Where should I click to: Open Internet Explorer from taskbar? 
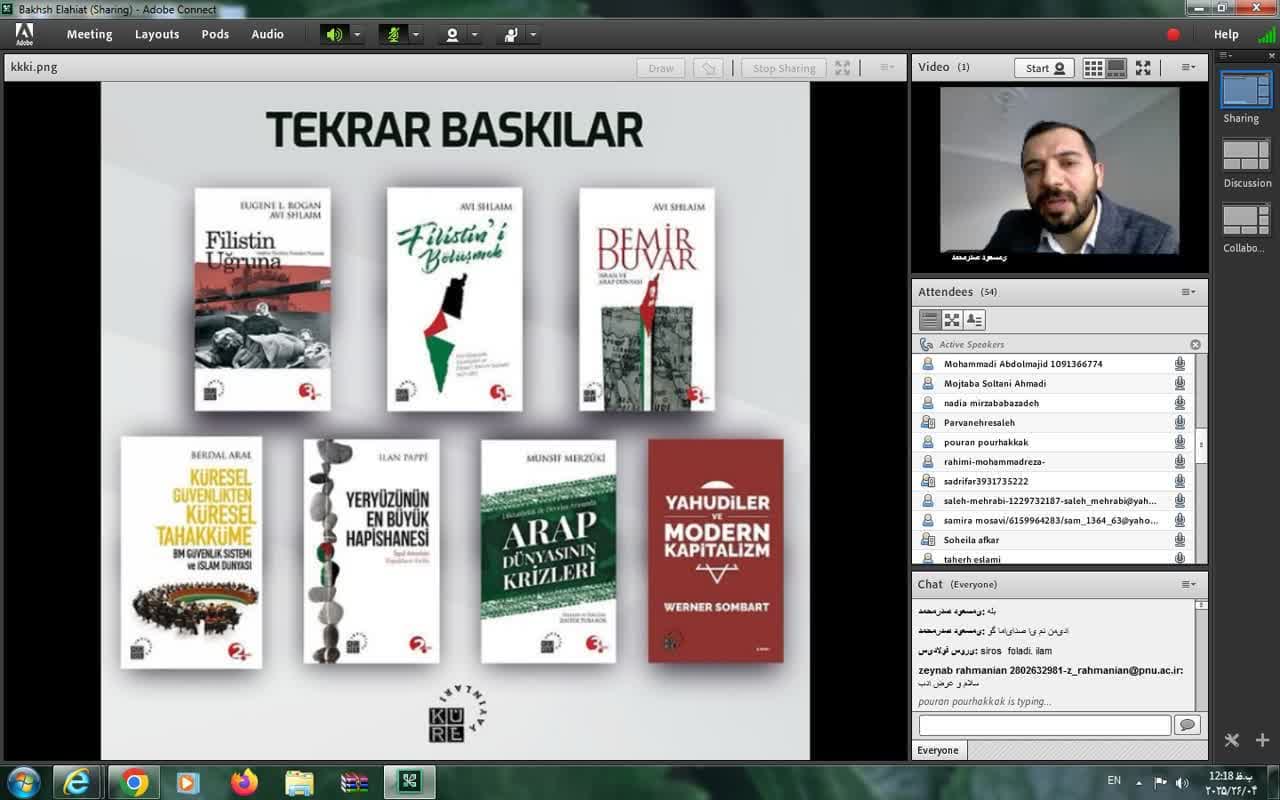[77, 781]
